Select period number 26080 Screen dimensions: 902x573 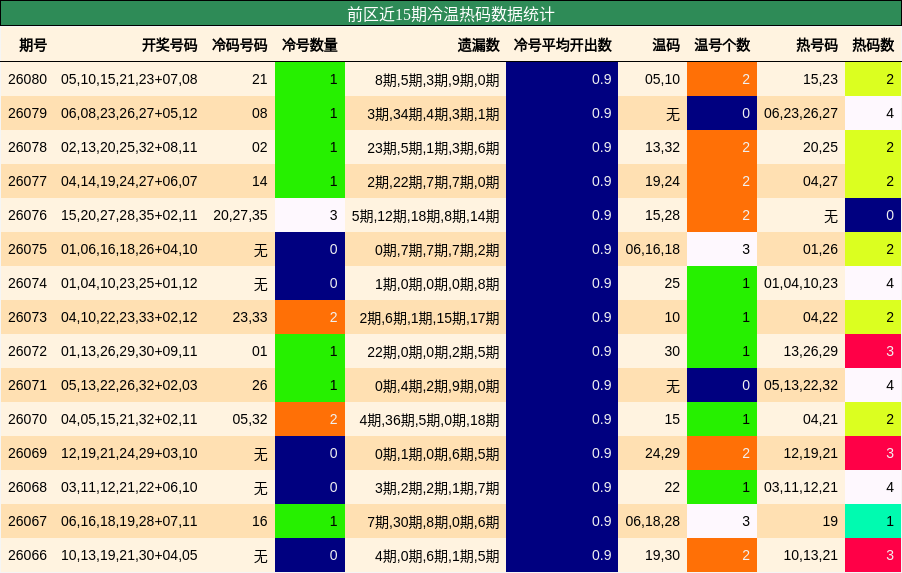pos(28,79)
